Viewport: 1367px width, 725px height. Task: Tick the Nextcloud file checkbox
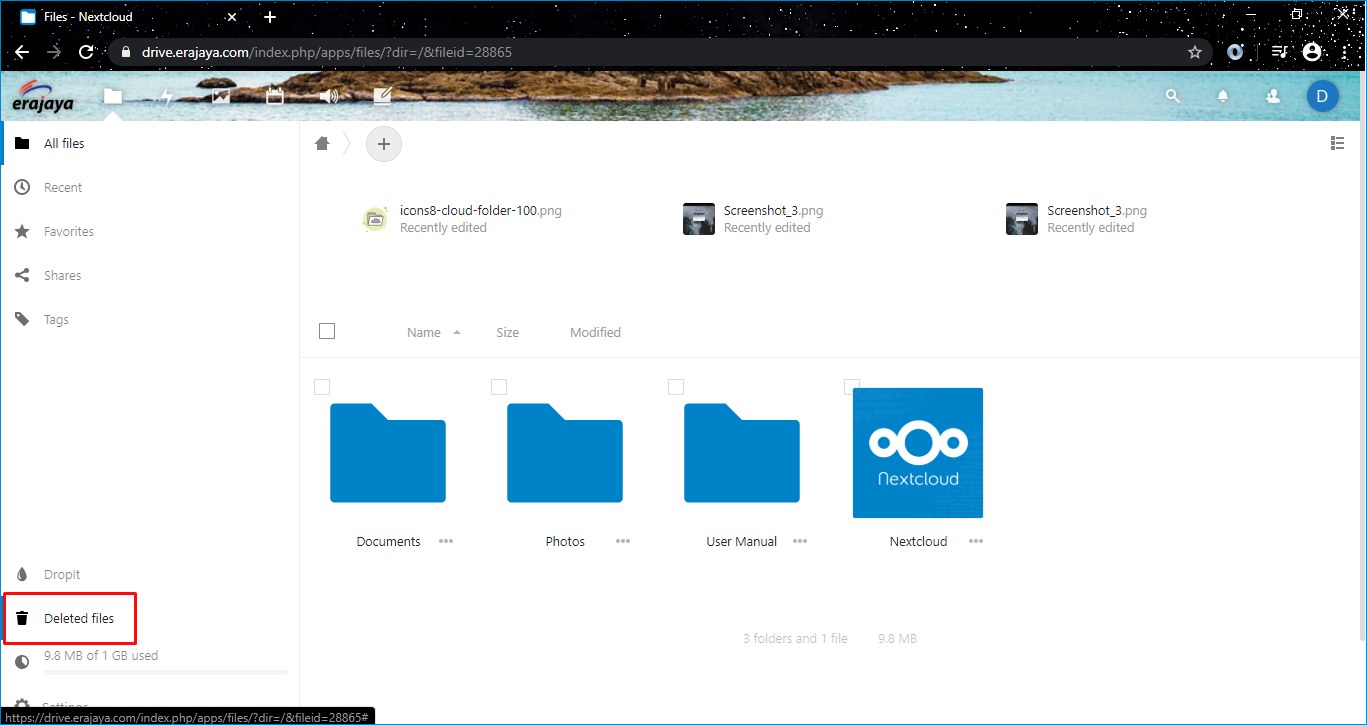click(x=852, y=387)
